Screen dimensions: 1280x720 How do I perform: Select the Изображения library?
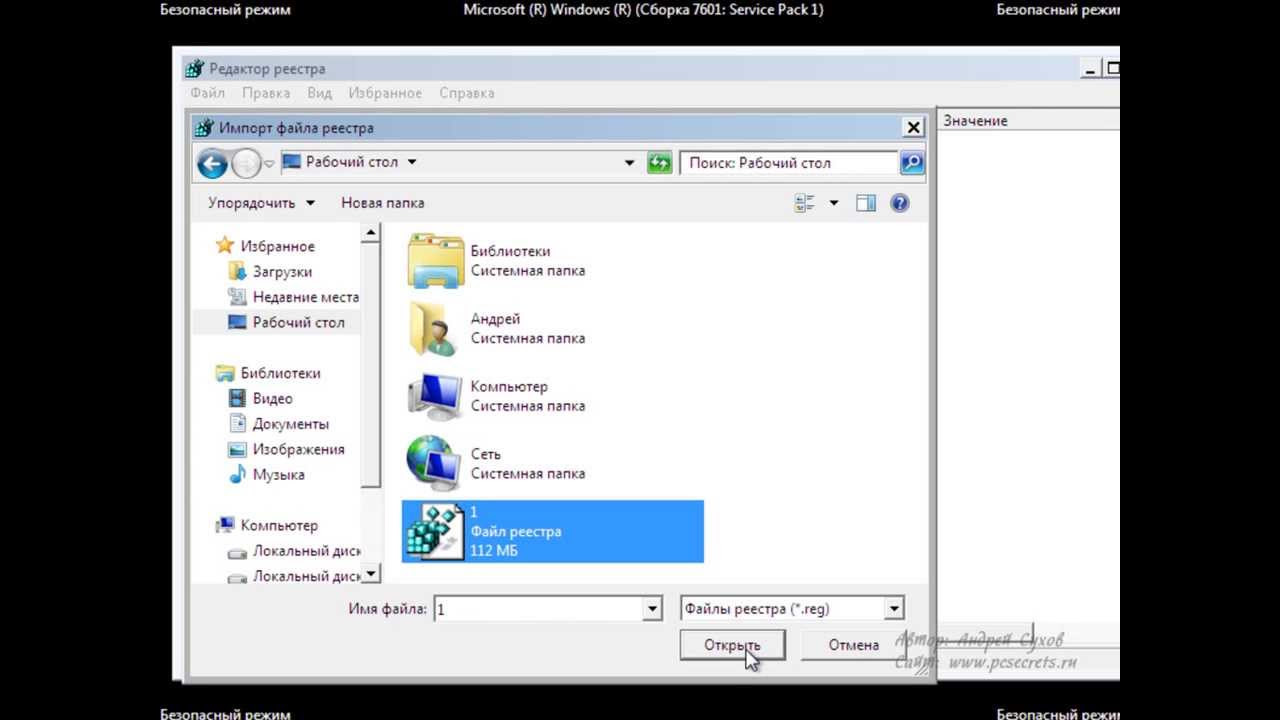coord(298,449)
